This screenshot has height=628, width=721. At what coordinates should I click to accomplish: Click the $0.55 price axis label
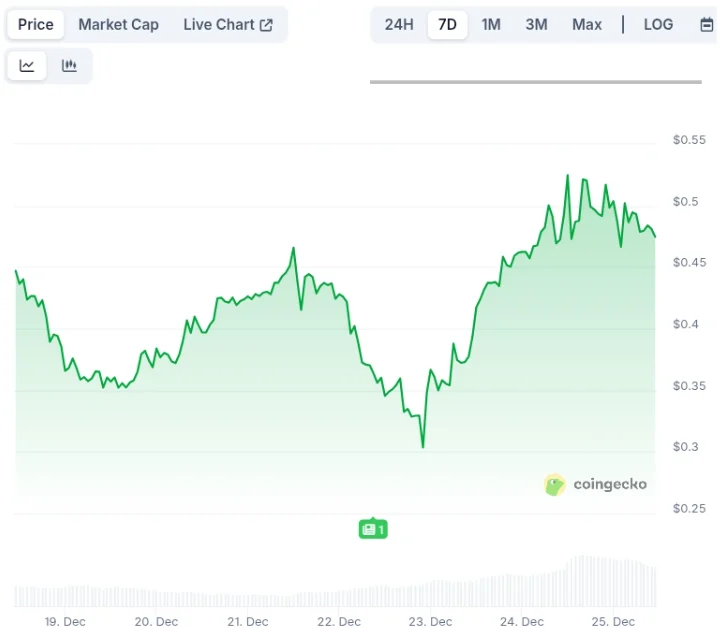pos(687,140)
